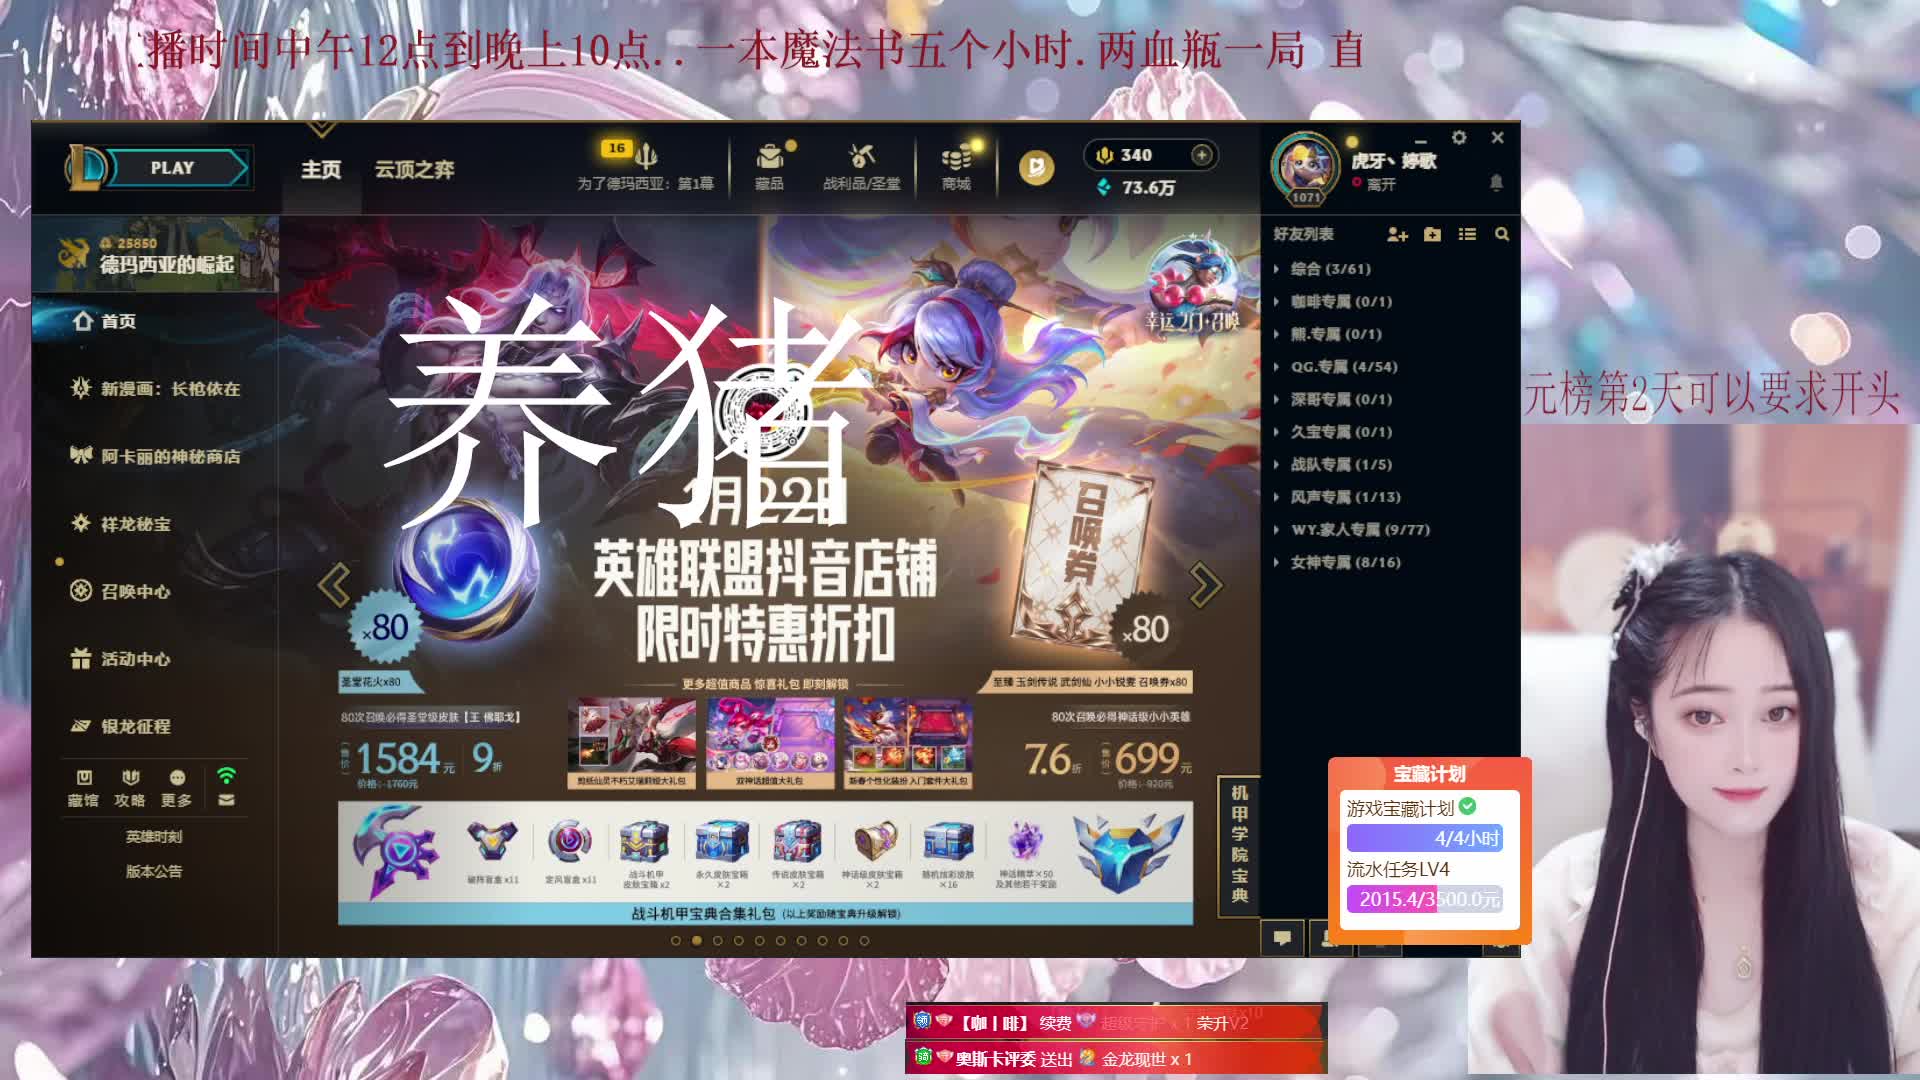Open the friend list search icon

(1501, 234)
